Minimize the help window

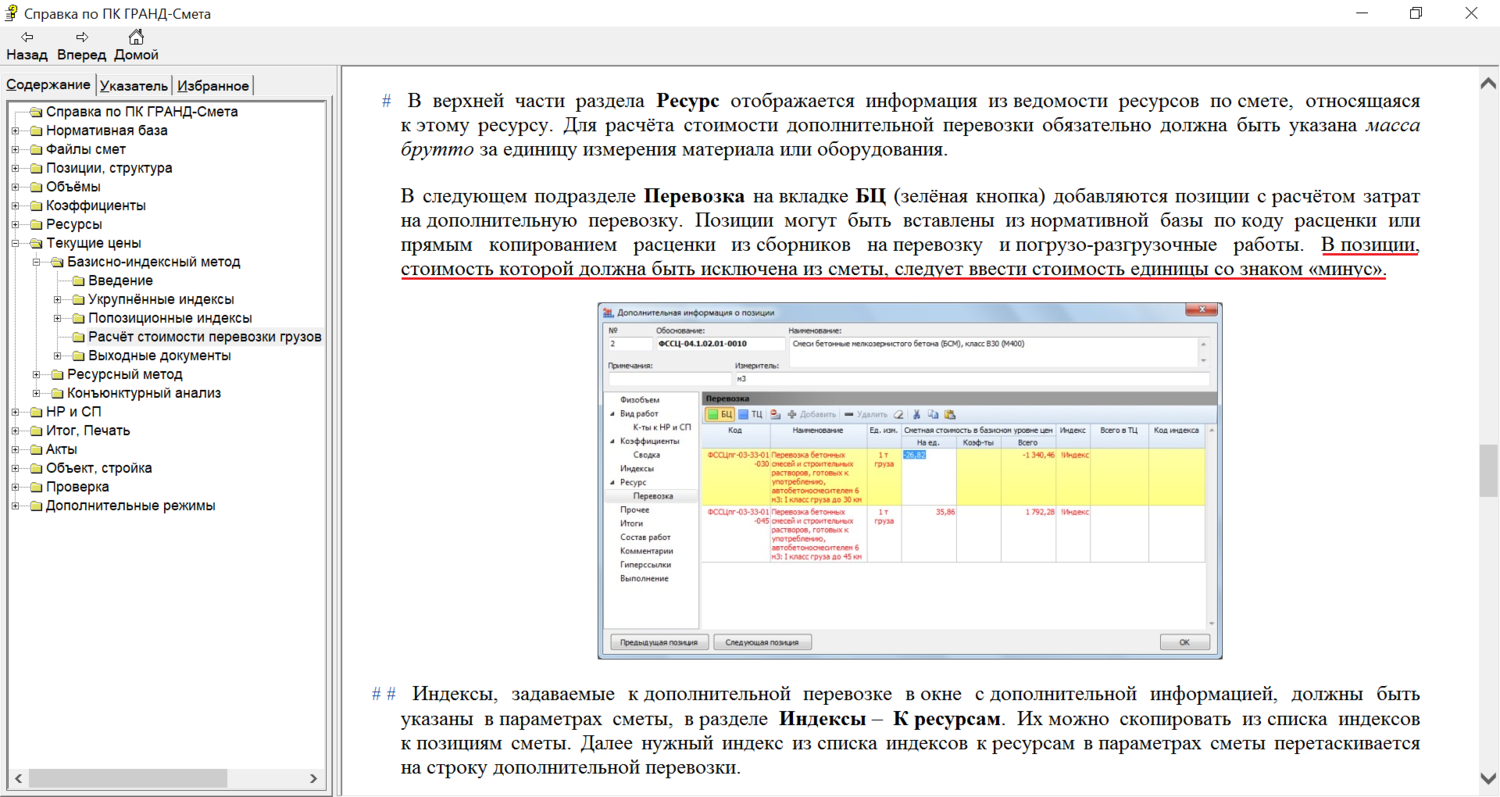1361,13
